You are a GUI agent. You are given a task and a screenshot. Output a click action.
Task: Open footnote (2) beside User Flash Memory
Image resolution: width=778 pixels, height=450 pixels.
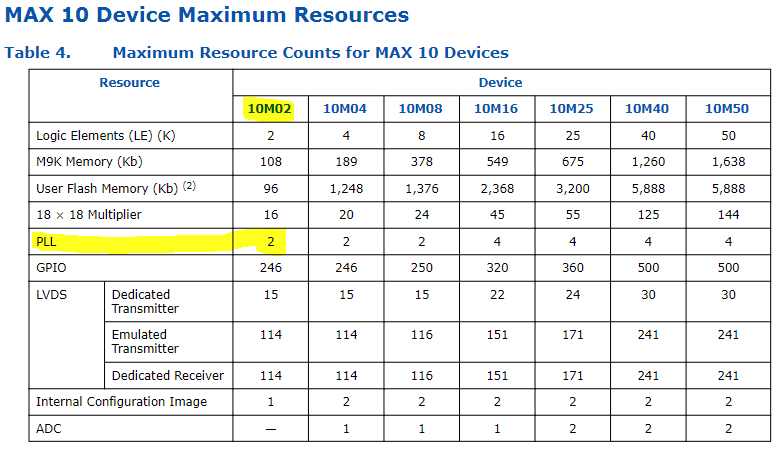click(x=189, y=186)
